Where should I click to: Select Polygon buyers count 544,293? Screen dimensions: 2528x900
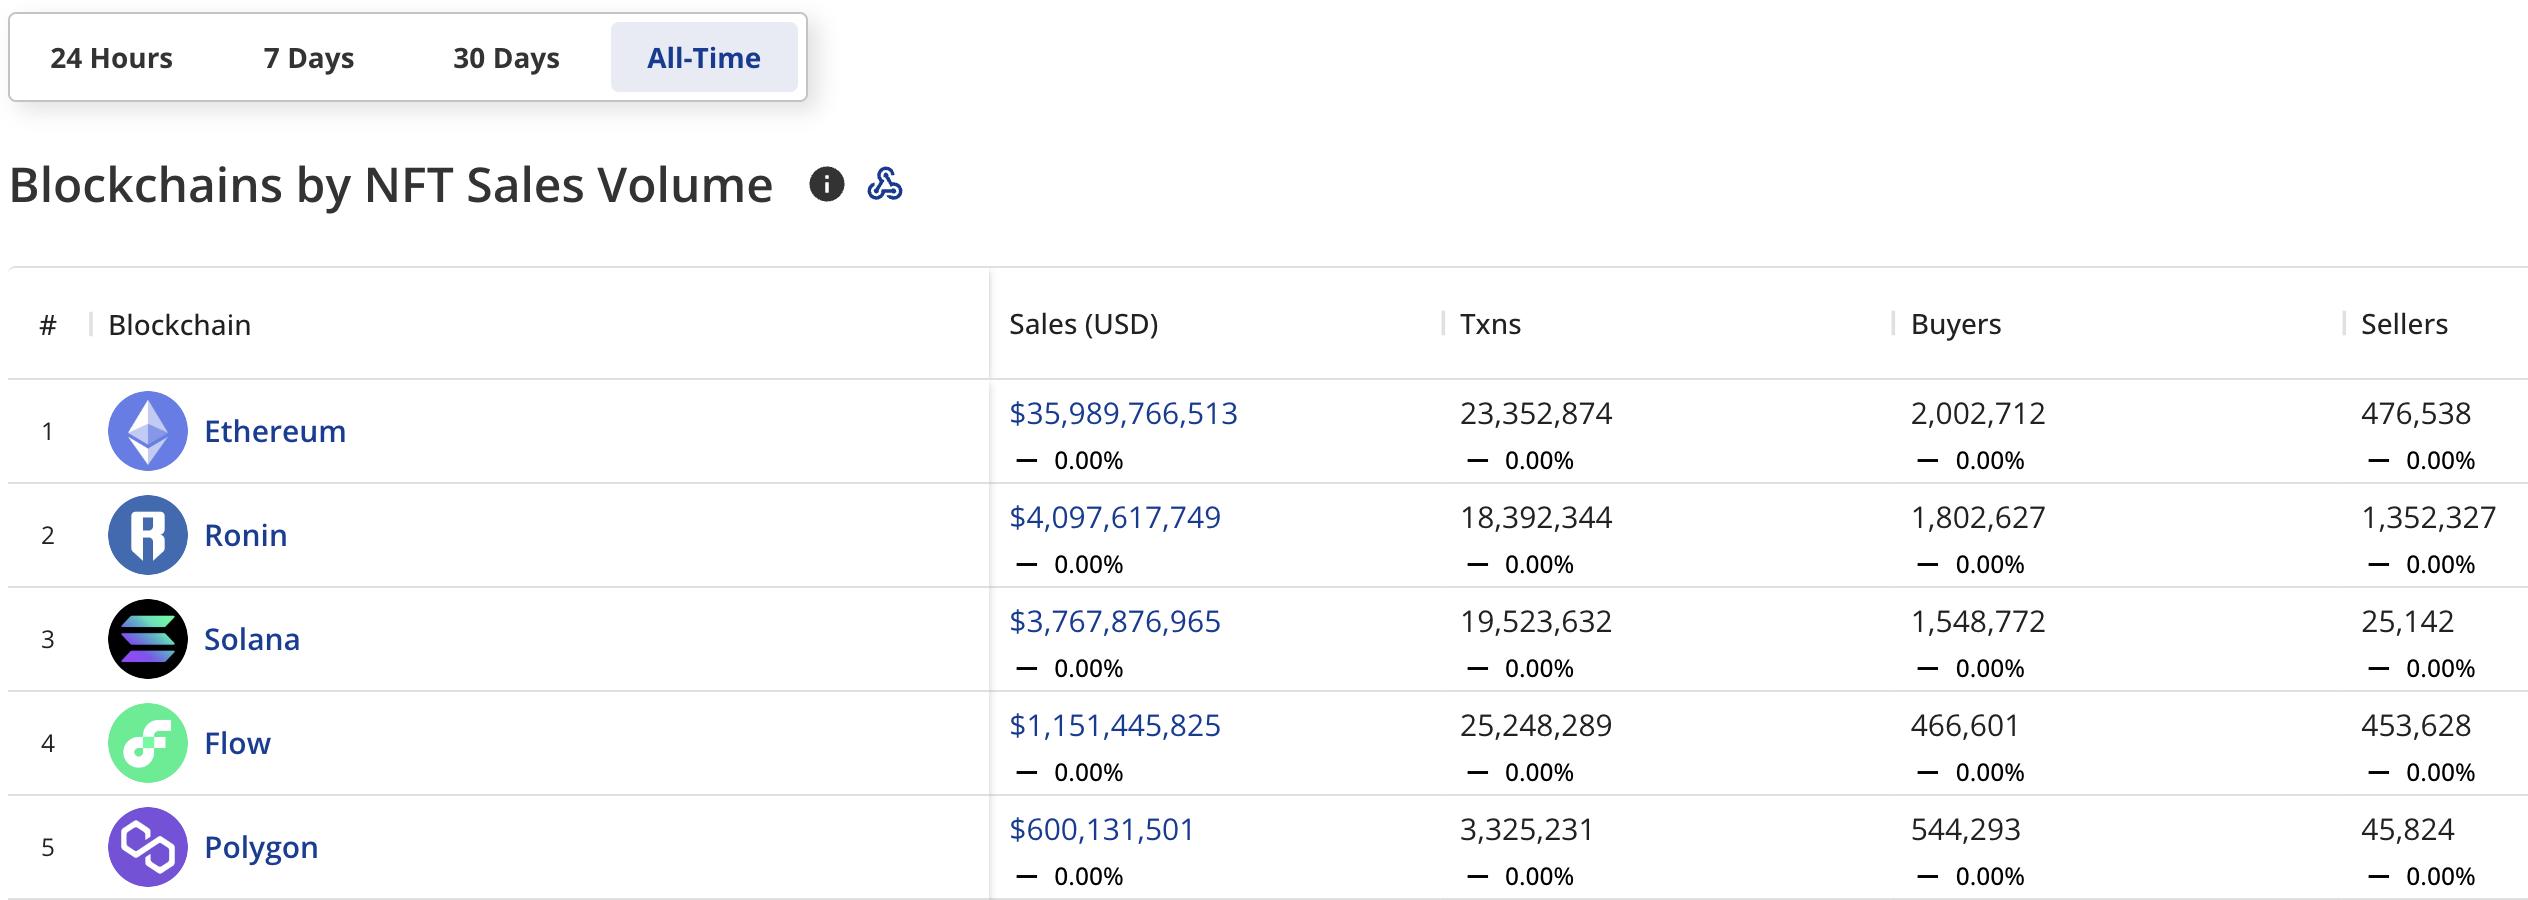click(1966, 829)
